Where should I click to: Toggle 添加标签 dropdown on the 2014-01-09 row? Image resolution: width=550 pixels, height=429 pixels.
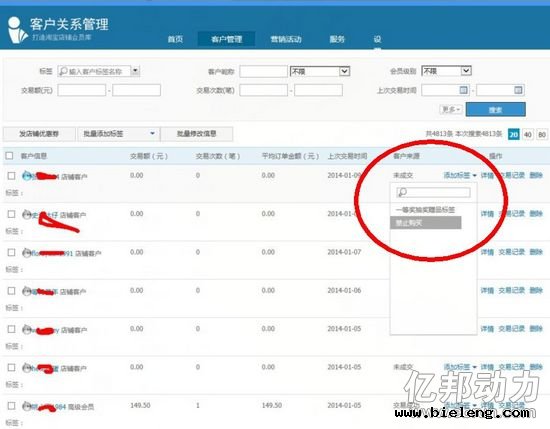(x=460, y=175)
